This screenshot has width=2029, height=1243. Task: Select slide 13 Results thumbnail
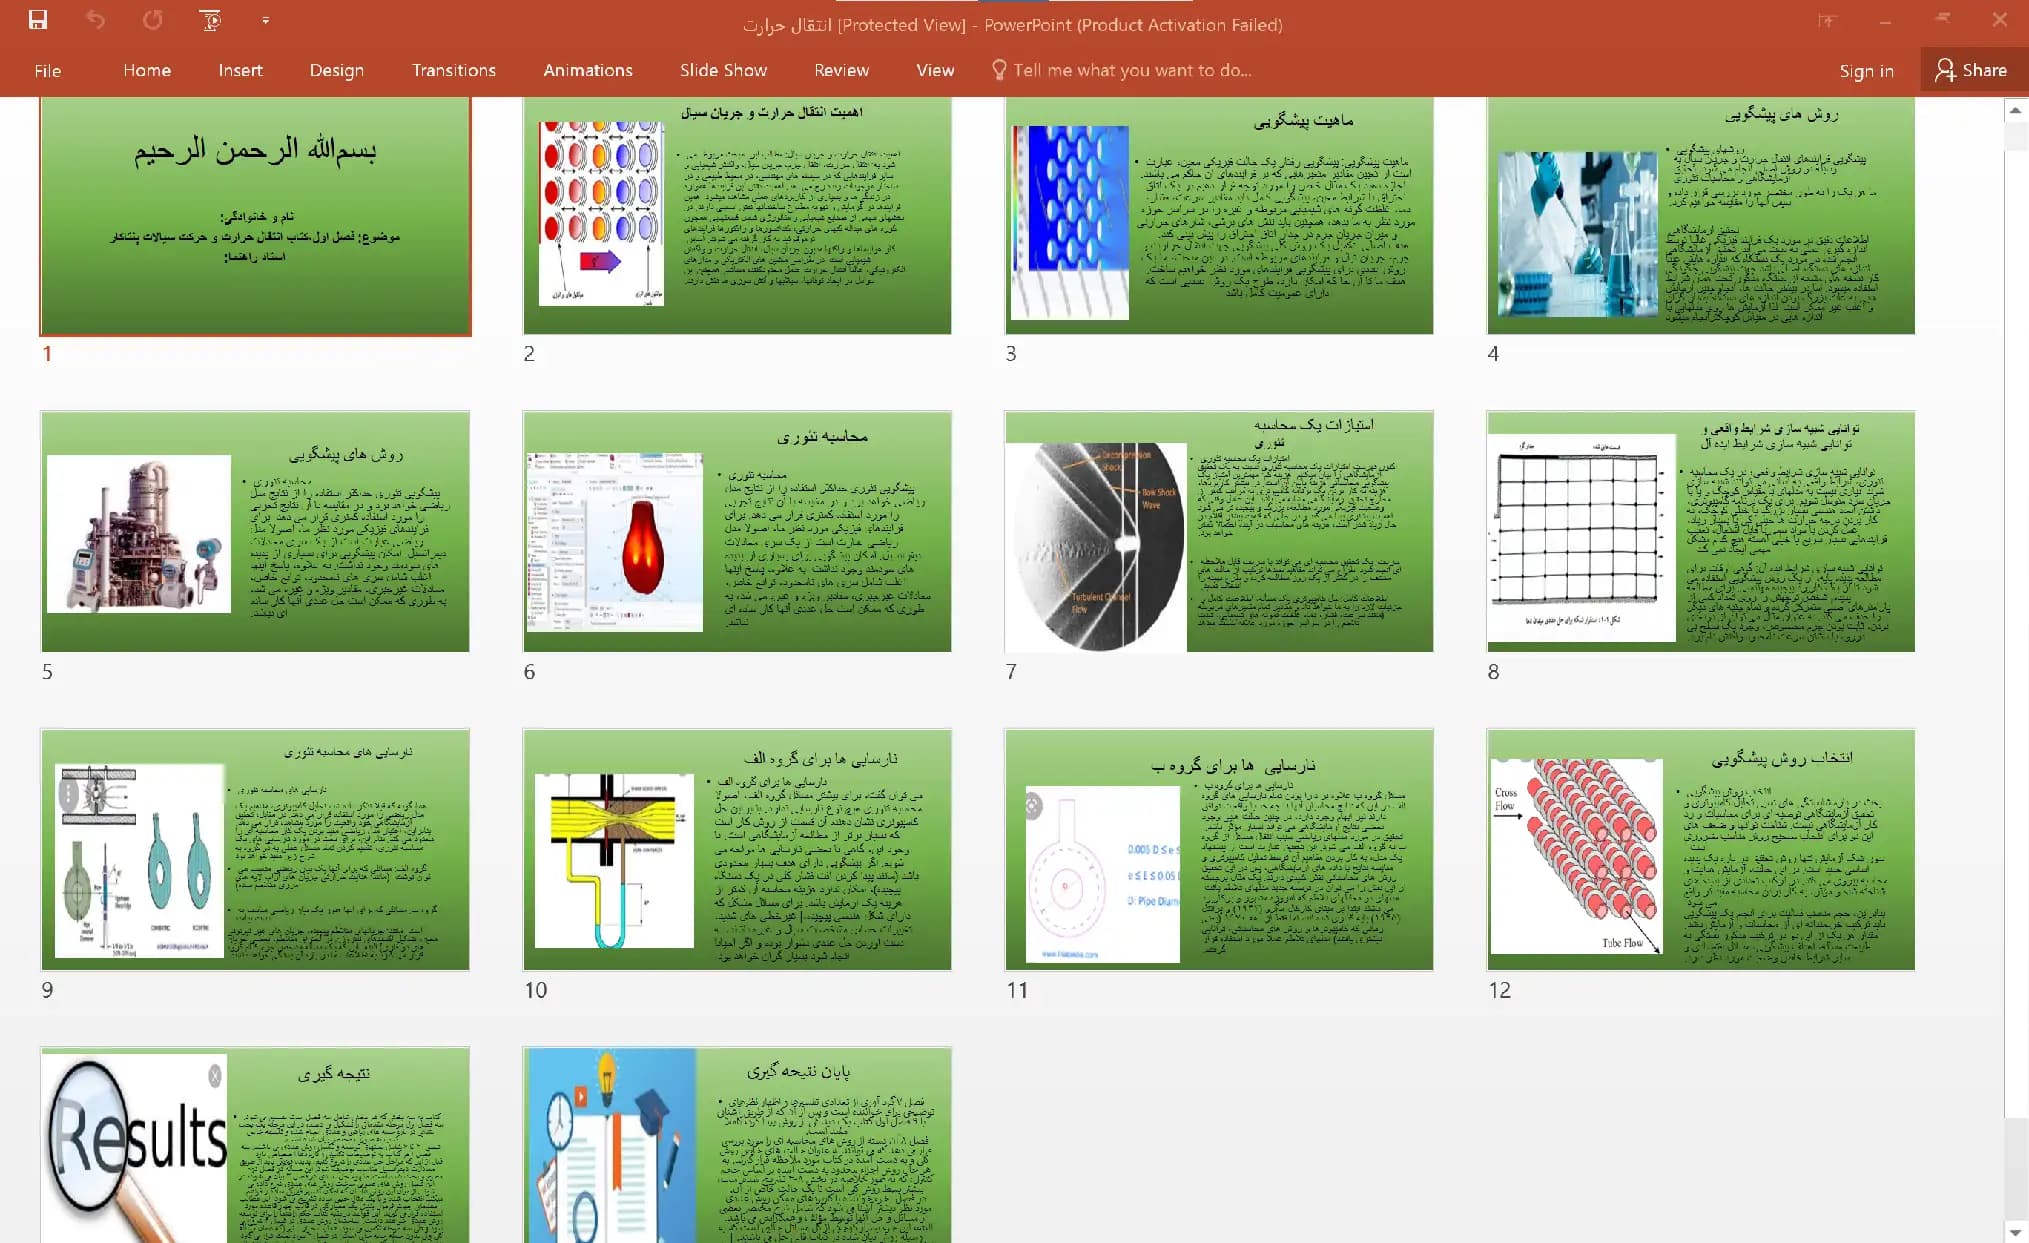coord(255,1145)
